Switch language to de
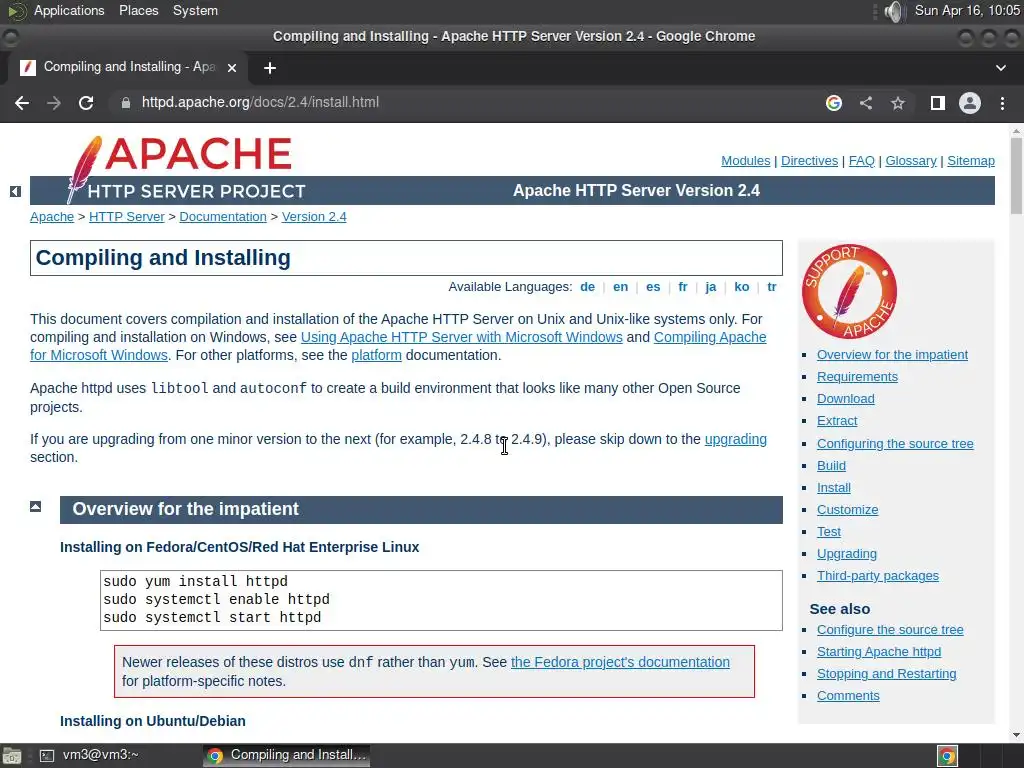The height and width of the screenshot is (768, 1024). [x=587, y=287]
